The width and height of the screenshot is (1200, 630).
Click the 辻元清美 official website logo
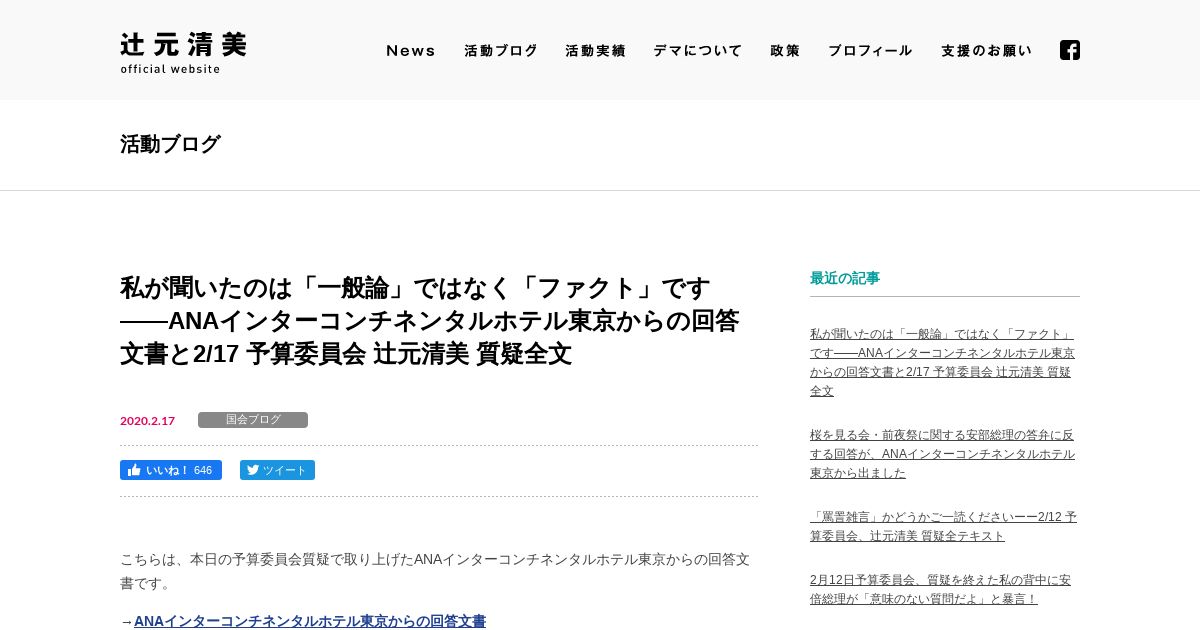click(183, 53)
